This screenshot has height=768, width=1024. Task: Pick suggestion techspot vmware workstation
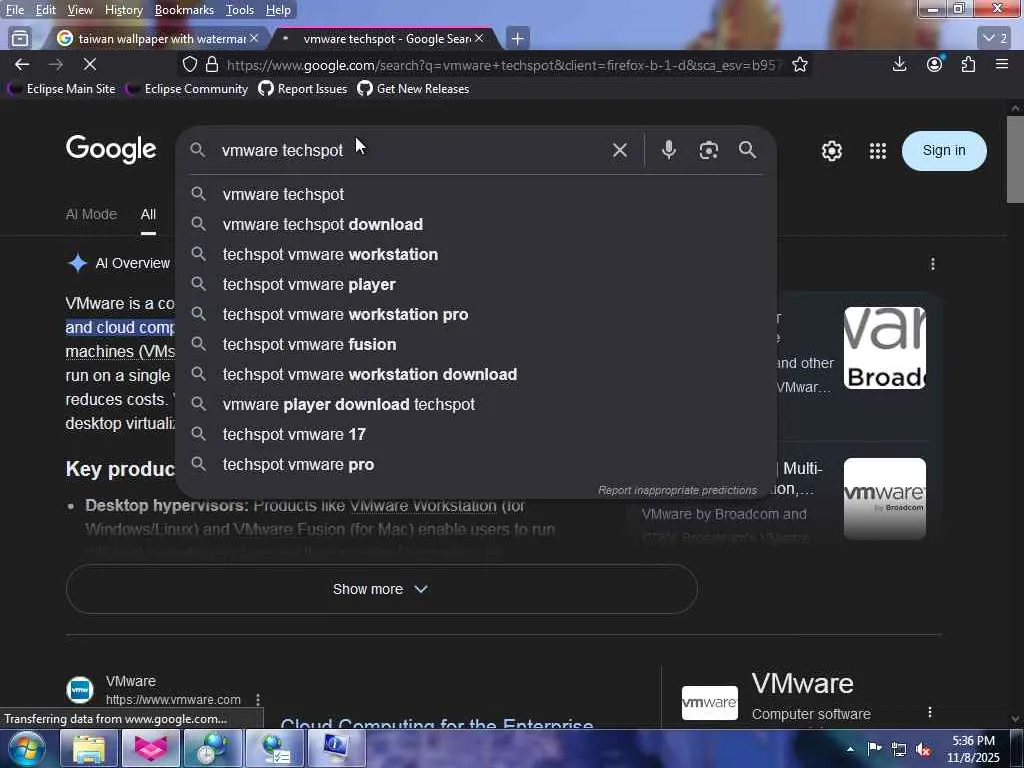(x=477, y=255)
